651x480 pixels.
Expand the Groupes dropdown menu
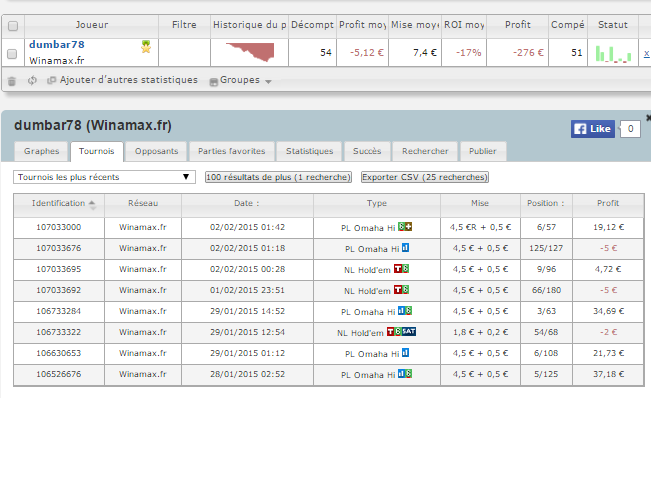(x=240, y=81)
